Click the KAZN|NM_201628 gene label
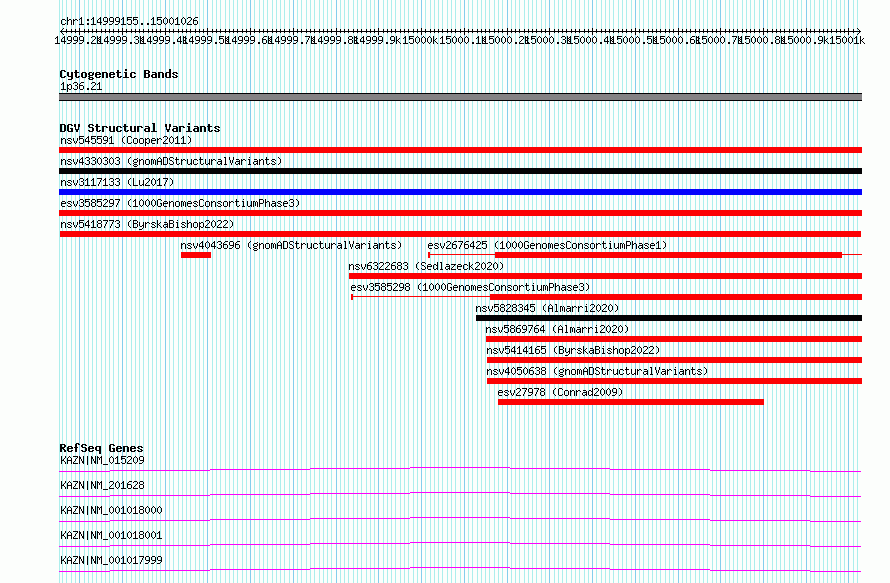This screenshot has width=890, height=583. point(102,485)
